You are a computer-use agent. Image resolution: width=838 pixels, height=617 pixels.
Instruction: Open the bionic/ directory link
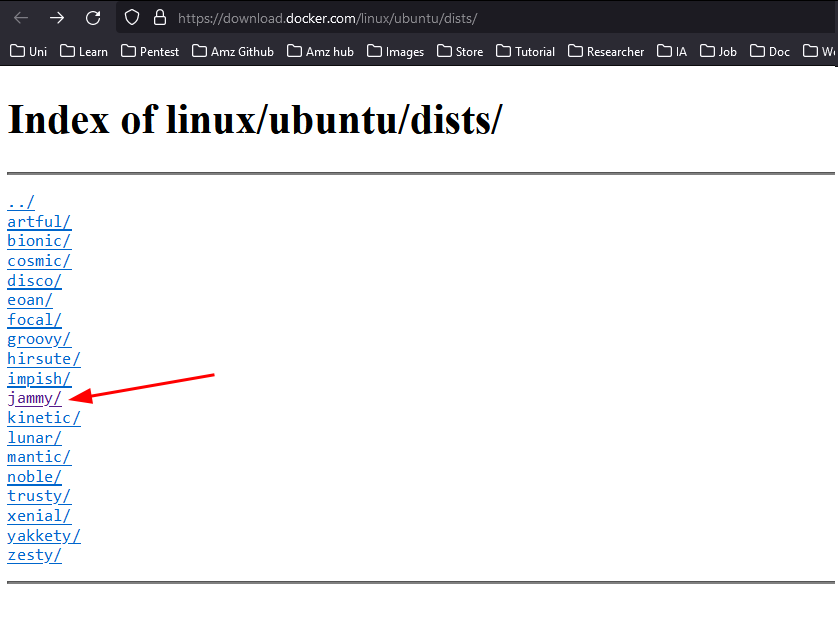(x=39, y=241)
